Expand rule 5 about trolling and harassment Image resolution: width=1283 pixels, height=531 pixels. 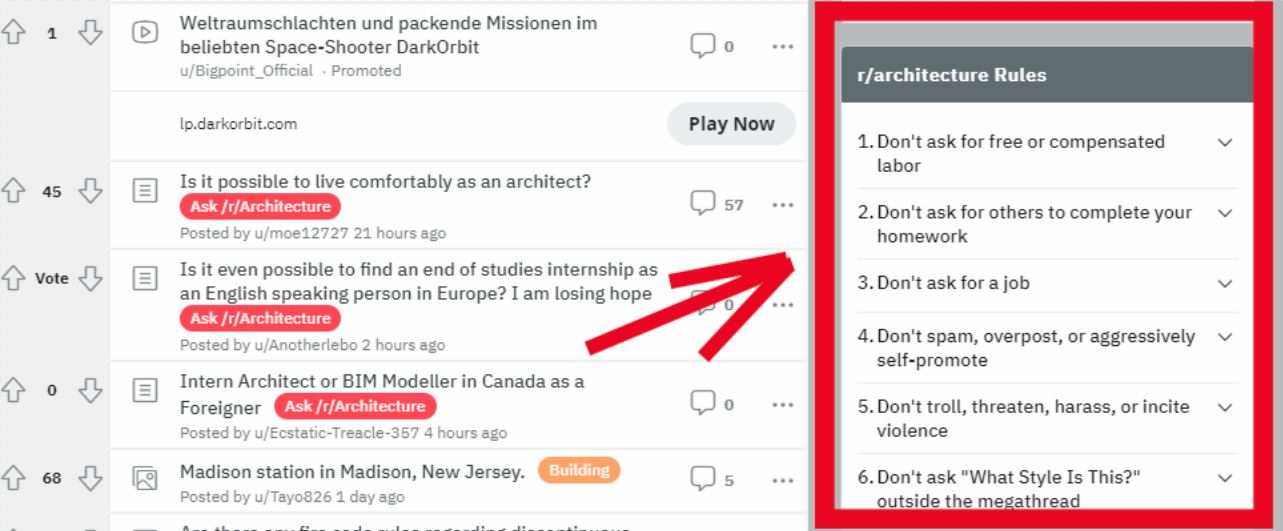click(x=1225, y=408)
